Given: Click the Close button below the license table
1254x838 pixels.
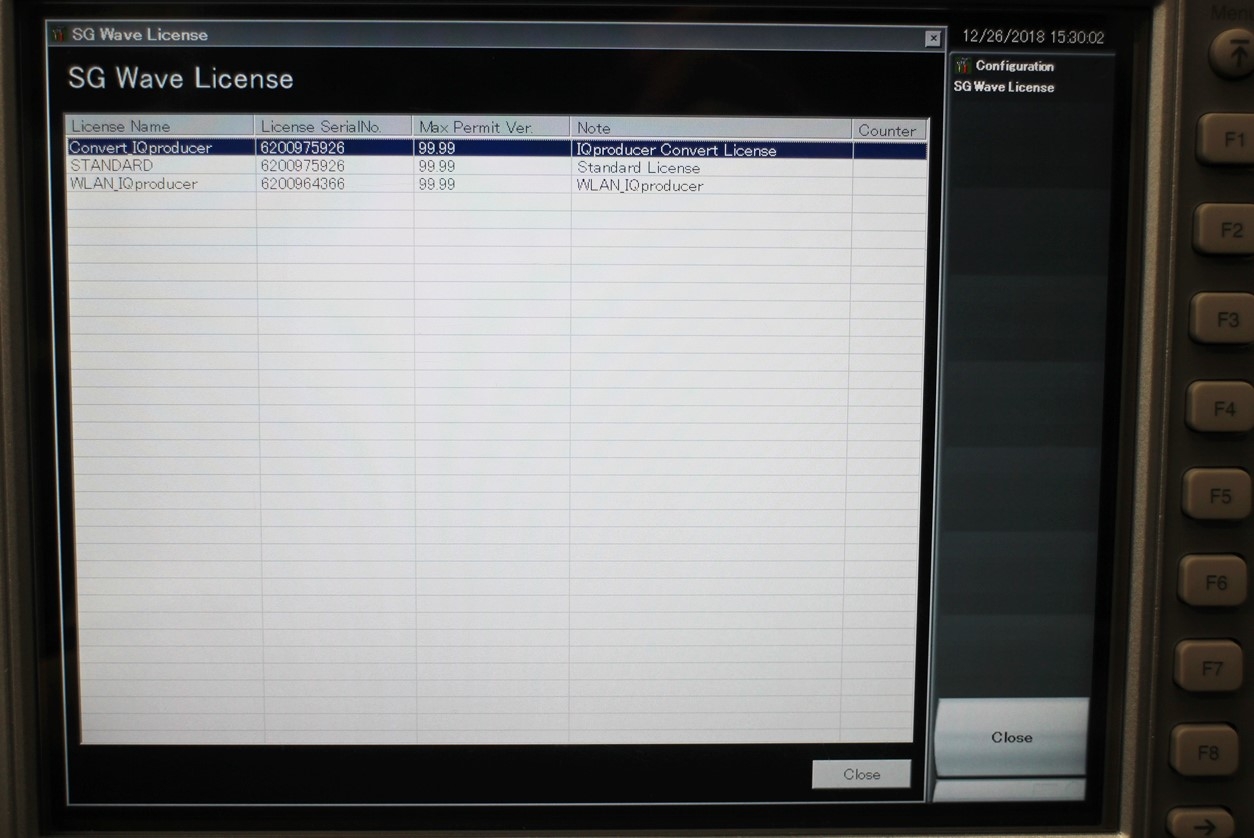Looking at the screenshot, I should tap(861, 774).
